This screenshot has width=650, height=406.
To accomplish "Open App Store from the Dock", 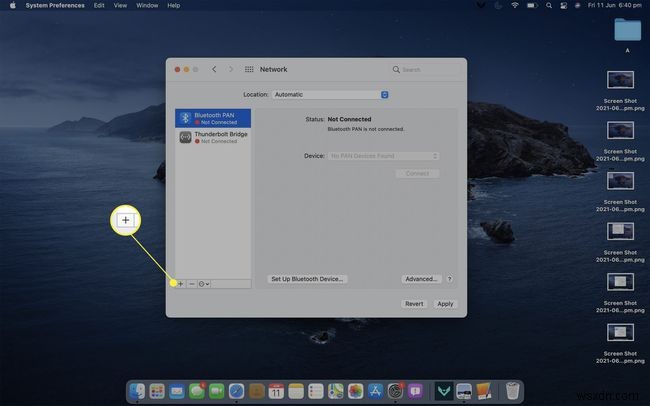I will [x=375, y=391].
